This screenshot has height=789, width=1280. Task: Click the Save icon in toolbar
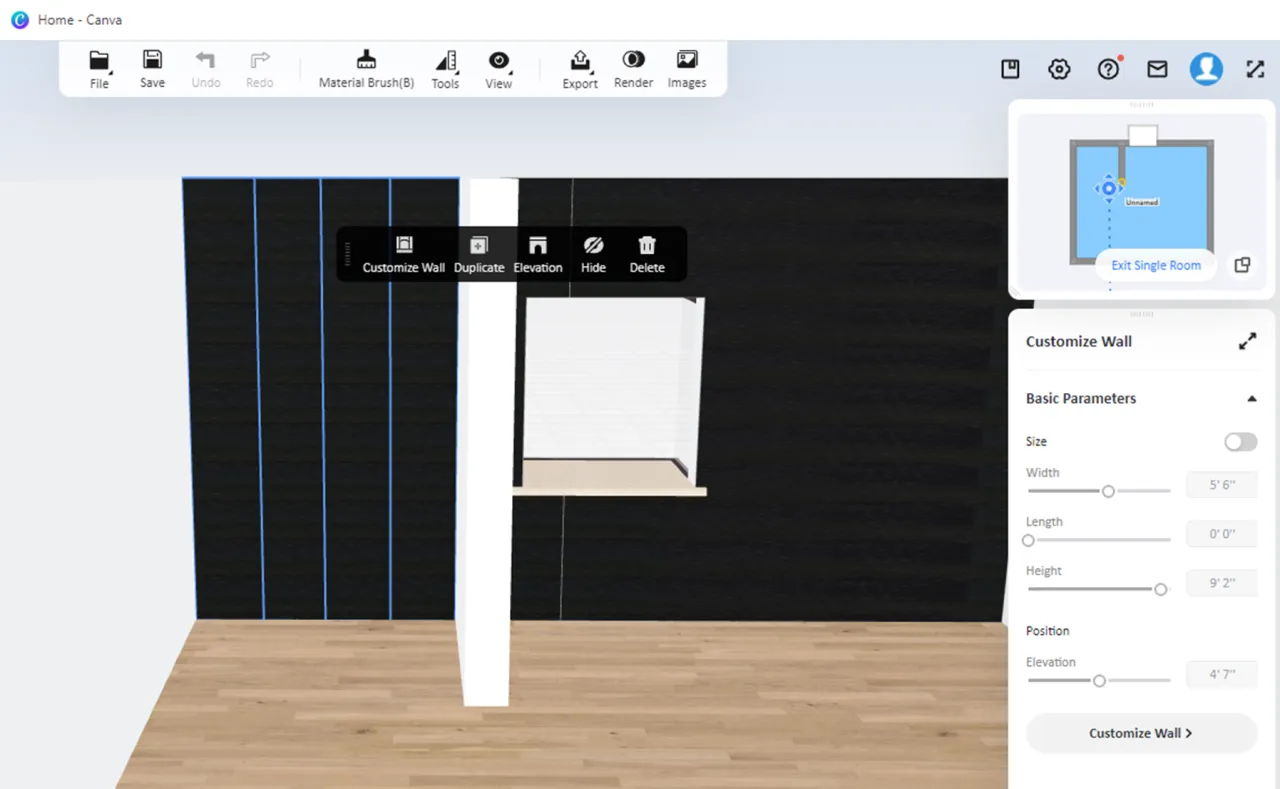click(x=152, y=69)
